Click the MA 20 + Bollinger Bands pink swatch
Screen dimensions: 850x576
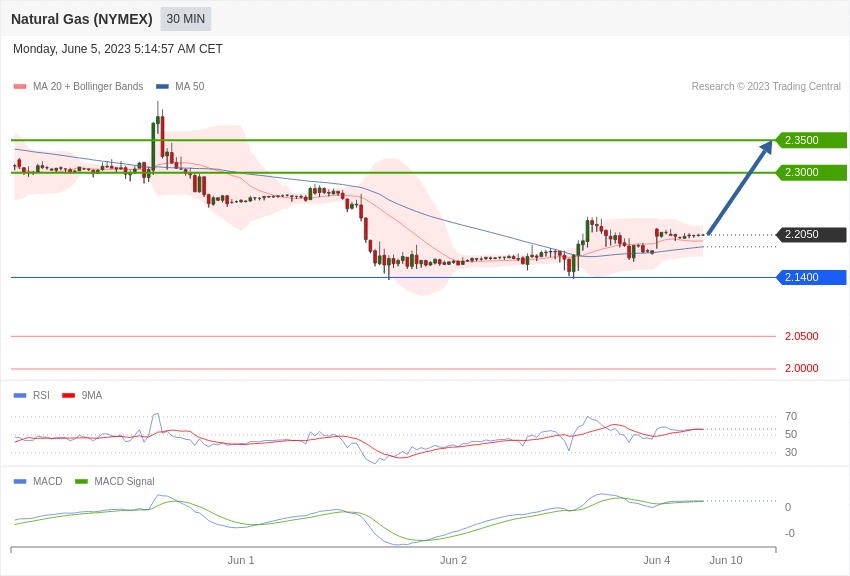coord(20,86)
